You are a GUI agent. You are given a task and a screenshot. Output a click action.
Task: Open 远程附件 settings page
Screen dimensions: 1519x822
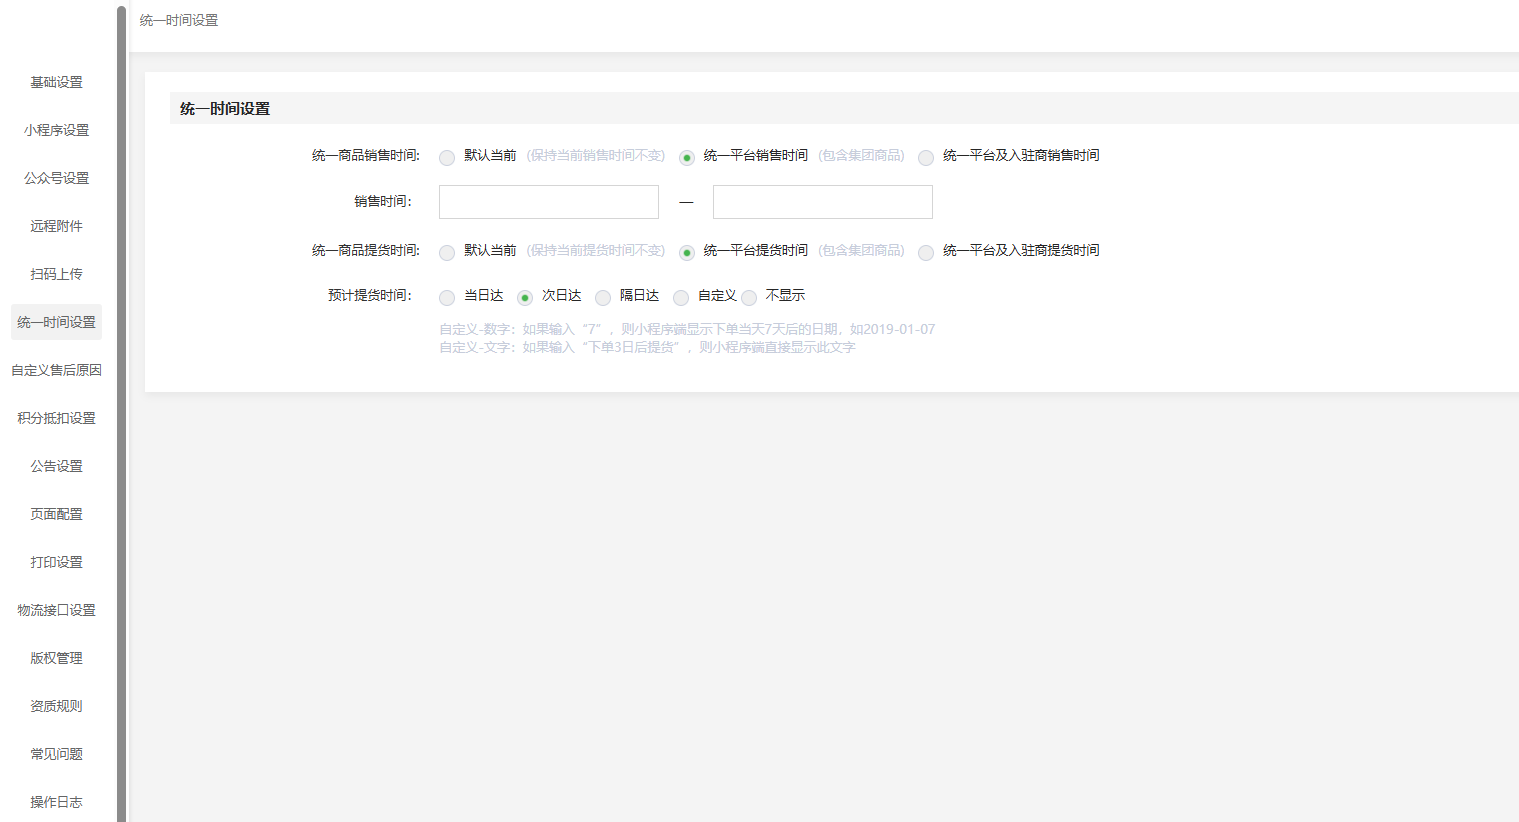56,226
